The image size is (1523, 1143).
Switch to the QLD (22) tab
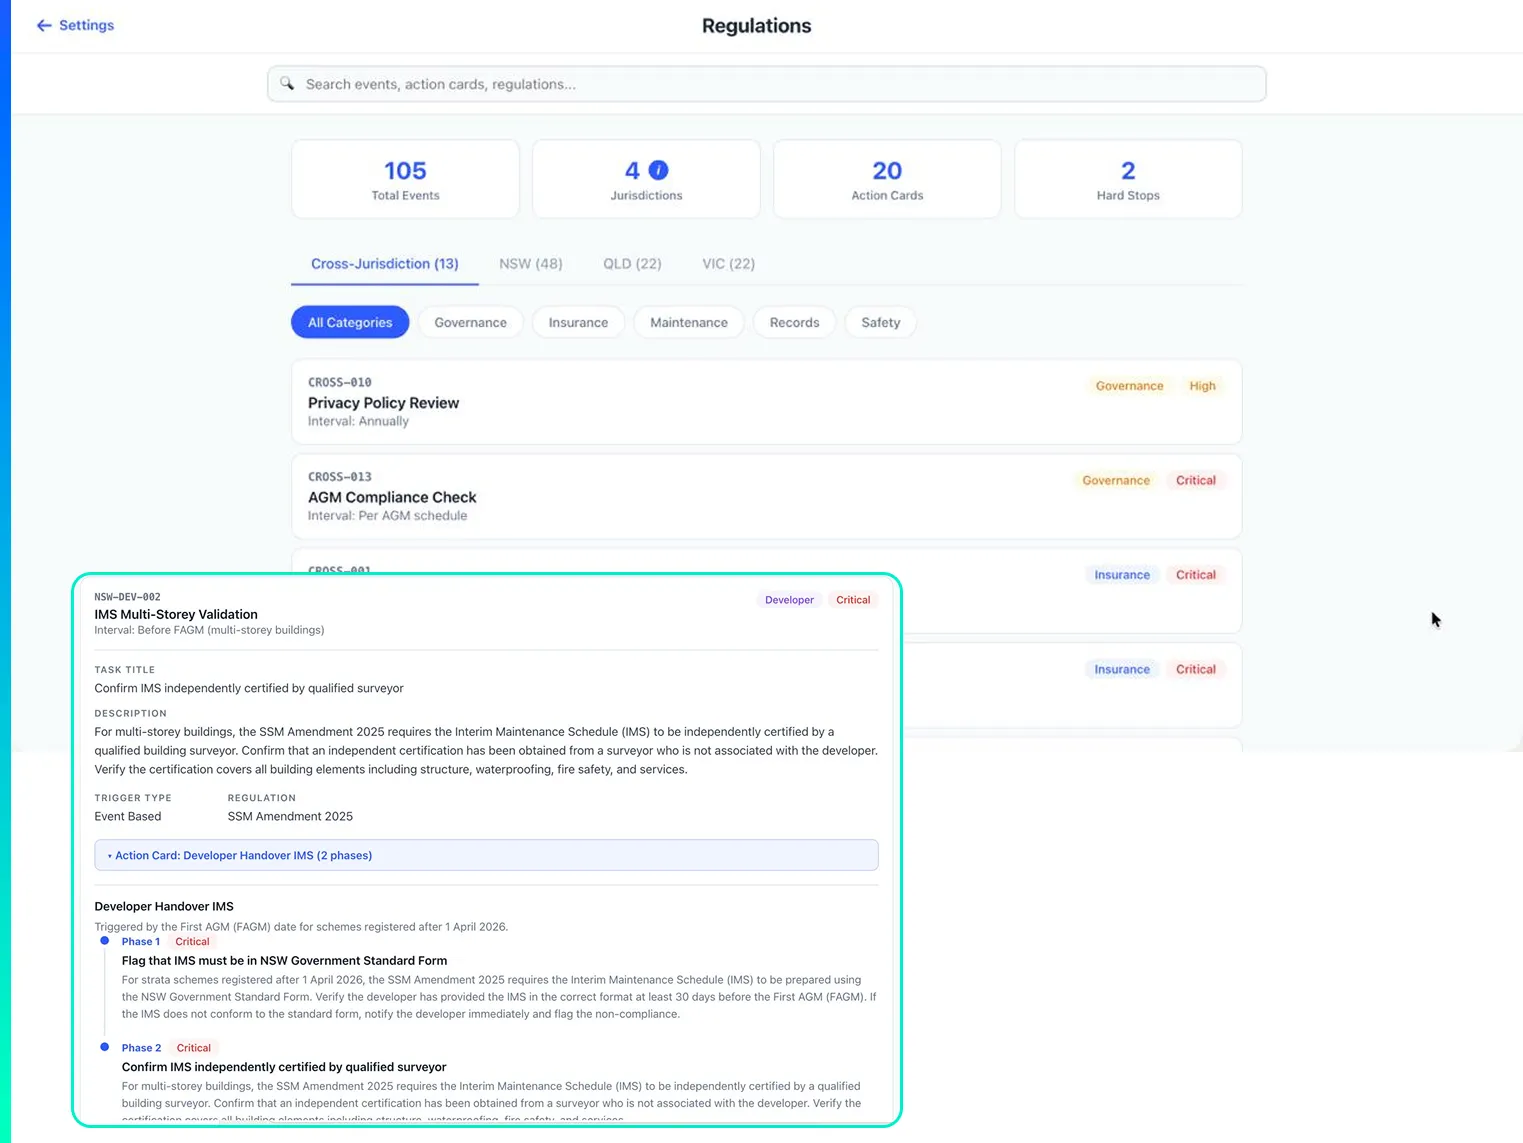point(632,264)
